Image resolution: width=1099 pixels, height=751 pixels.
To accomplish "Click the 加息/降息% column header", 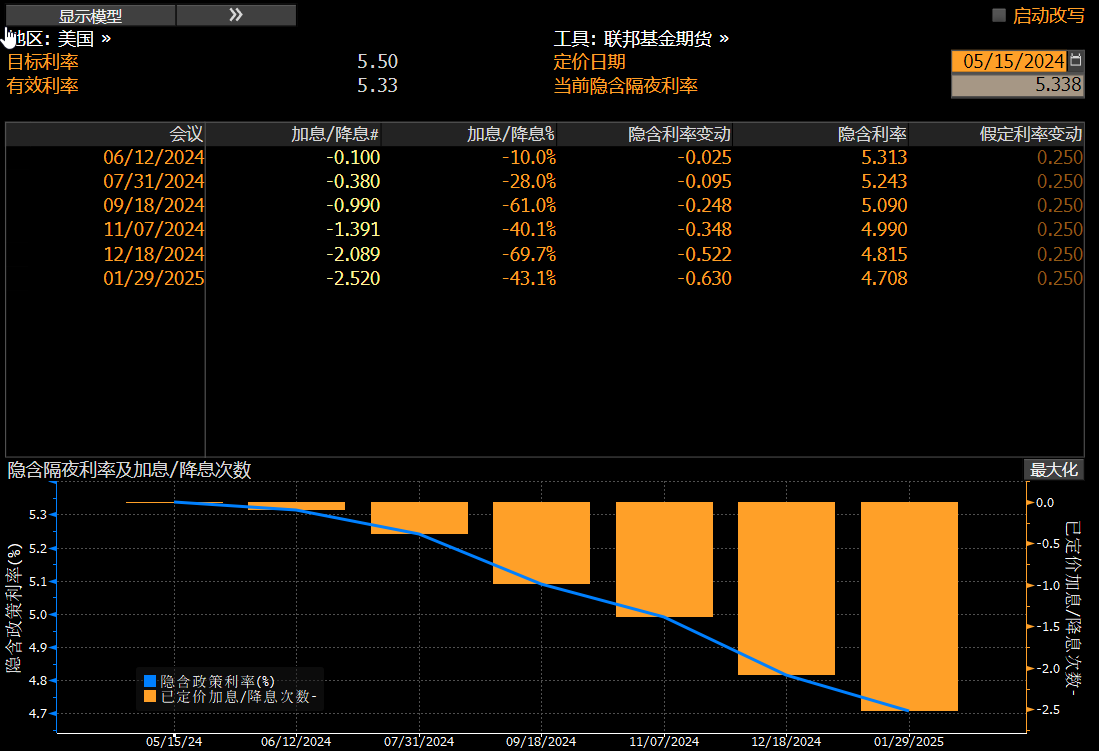I will tap(510, 134).
